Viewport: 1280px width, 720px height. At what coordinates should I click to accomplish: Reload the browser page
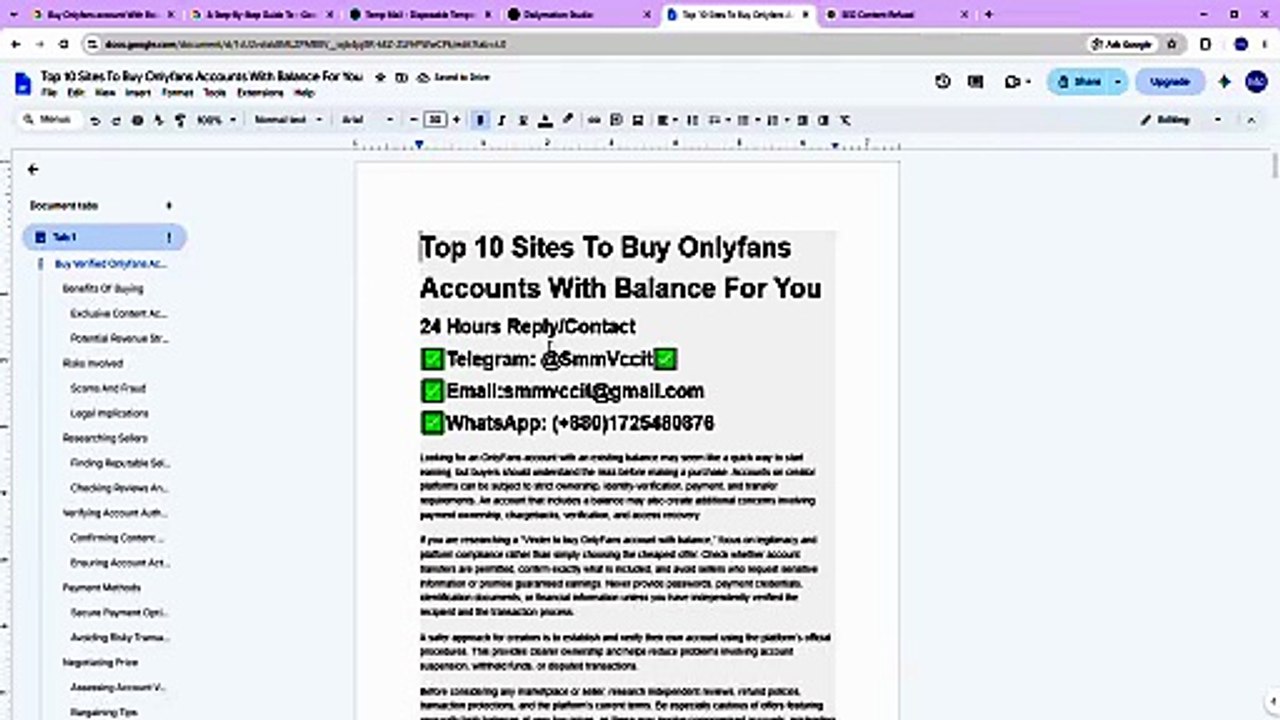64,44
